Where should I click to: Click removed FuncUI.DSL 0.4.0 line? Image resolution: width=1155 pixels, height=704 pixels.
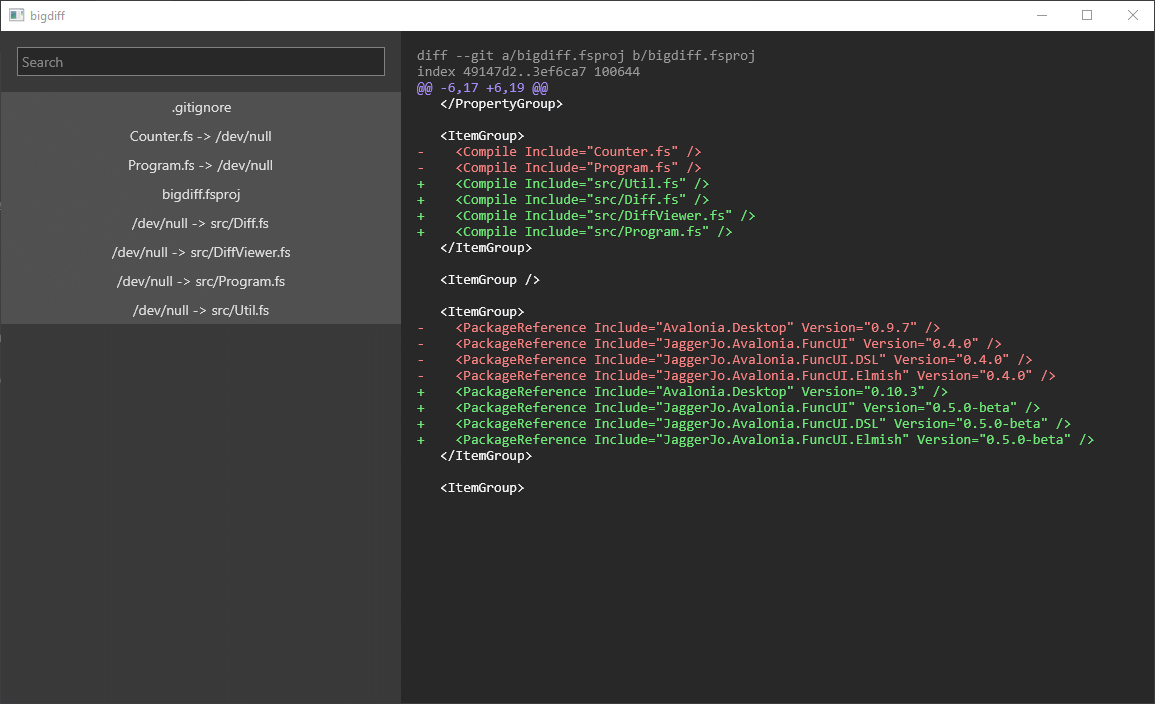tap(725, 360)
